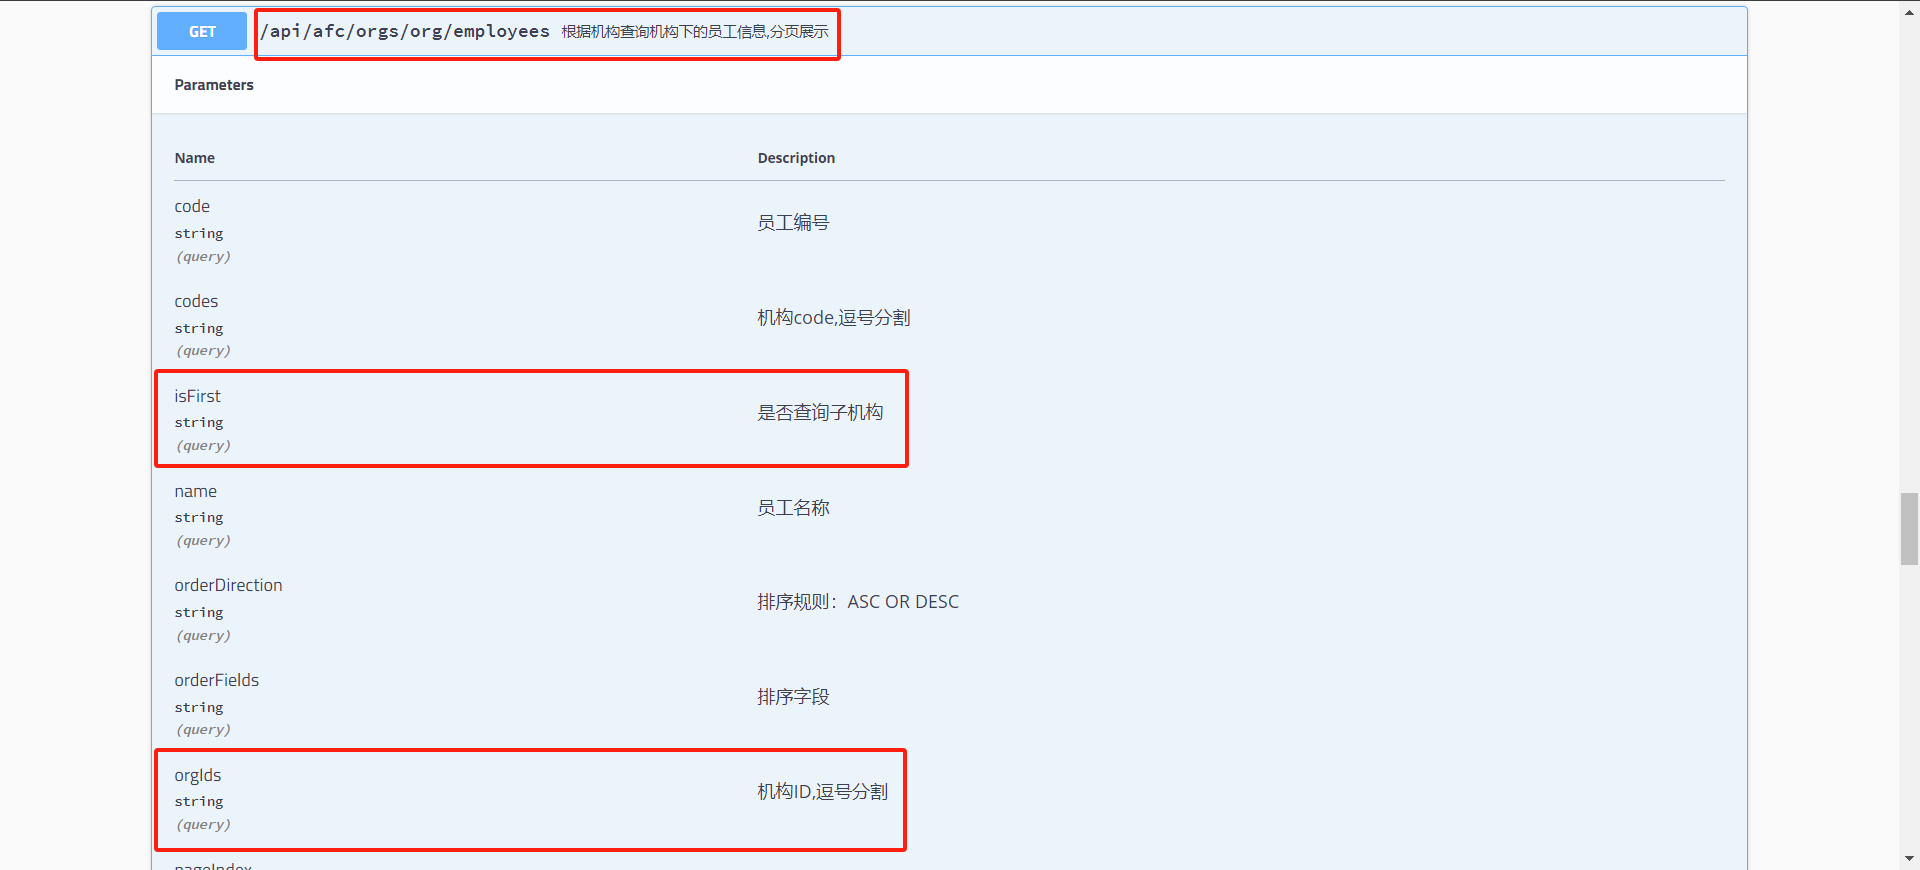The image size is (1920, 870).
Task: Click the 员工编号 description text
Action: pos(793,223)
